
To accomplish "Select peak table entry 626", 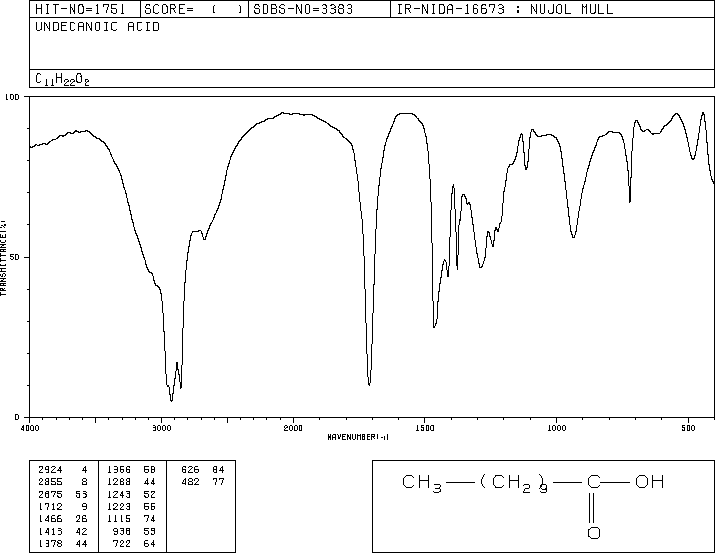I will point(191,470).
